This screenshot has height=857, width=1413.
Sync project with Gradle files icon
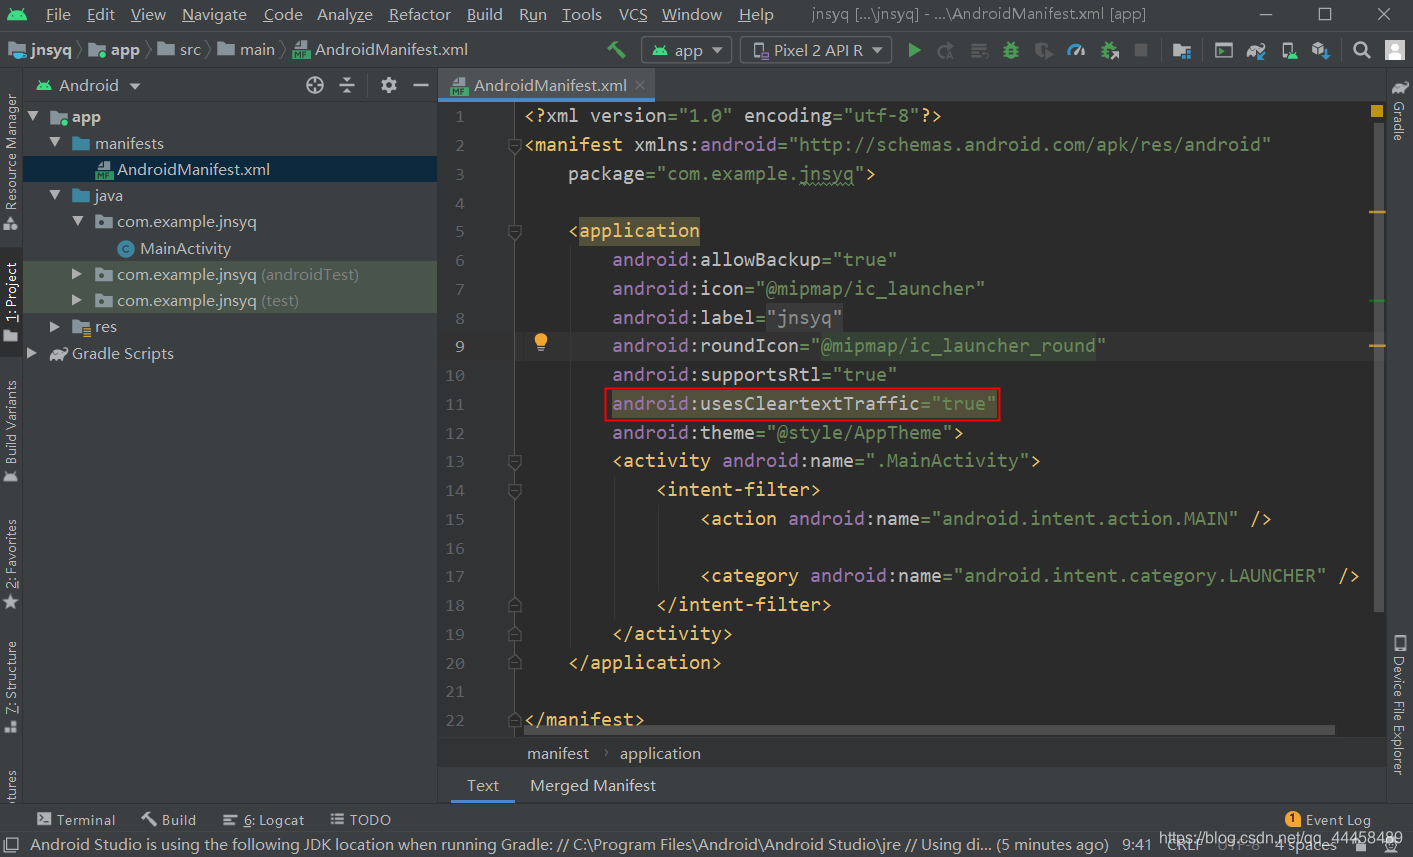point(1256,50)
